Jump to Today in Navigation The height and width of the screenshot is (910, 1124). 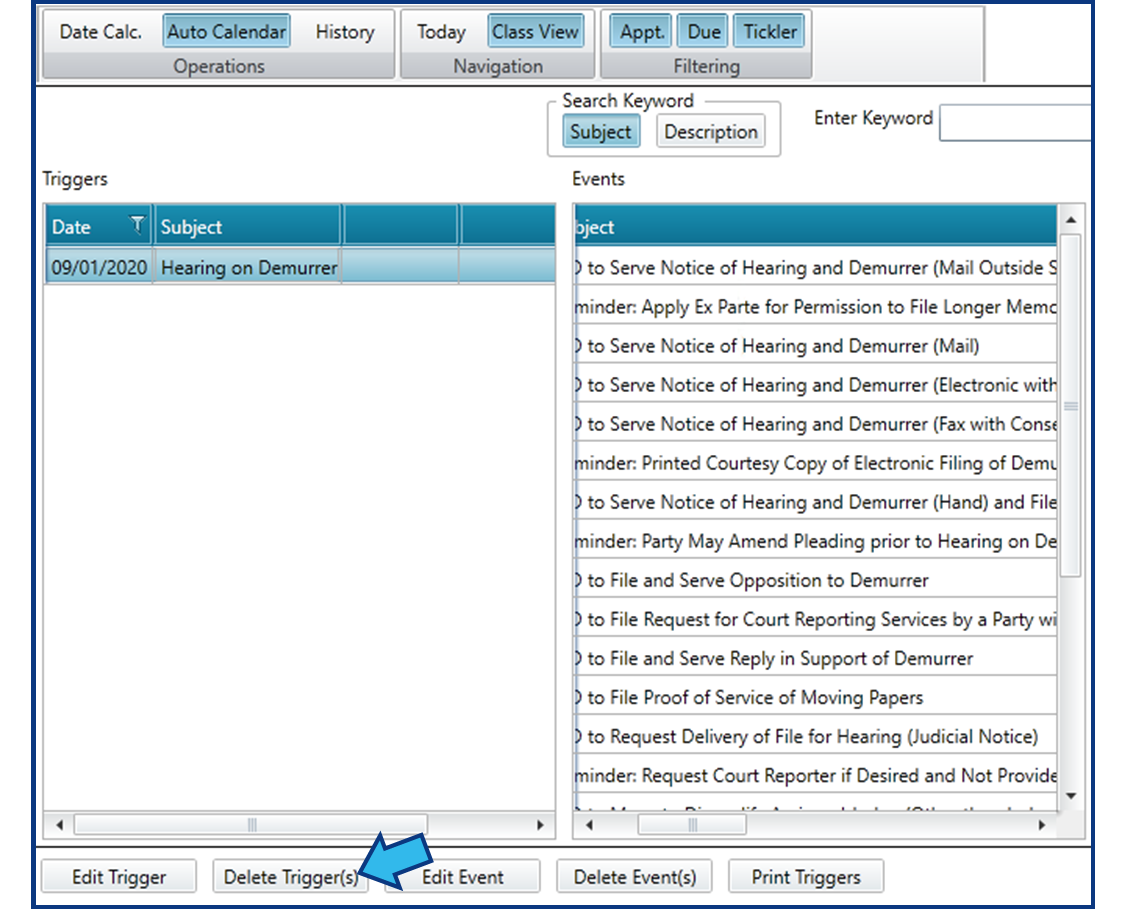pos(442,32)
